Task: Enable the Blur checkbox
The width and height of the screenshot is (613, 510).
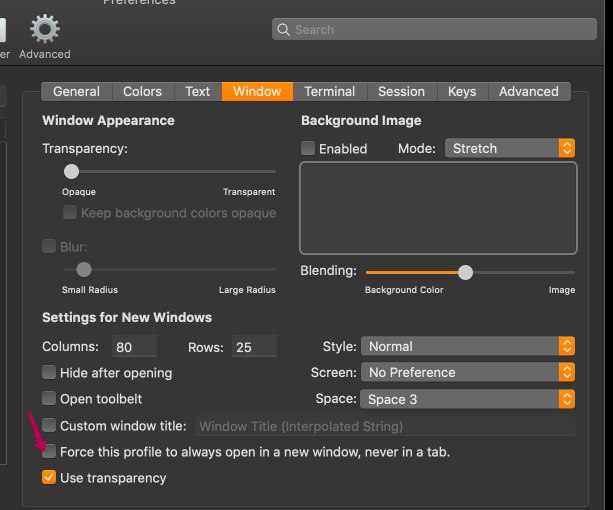Action: point(49,246)
